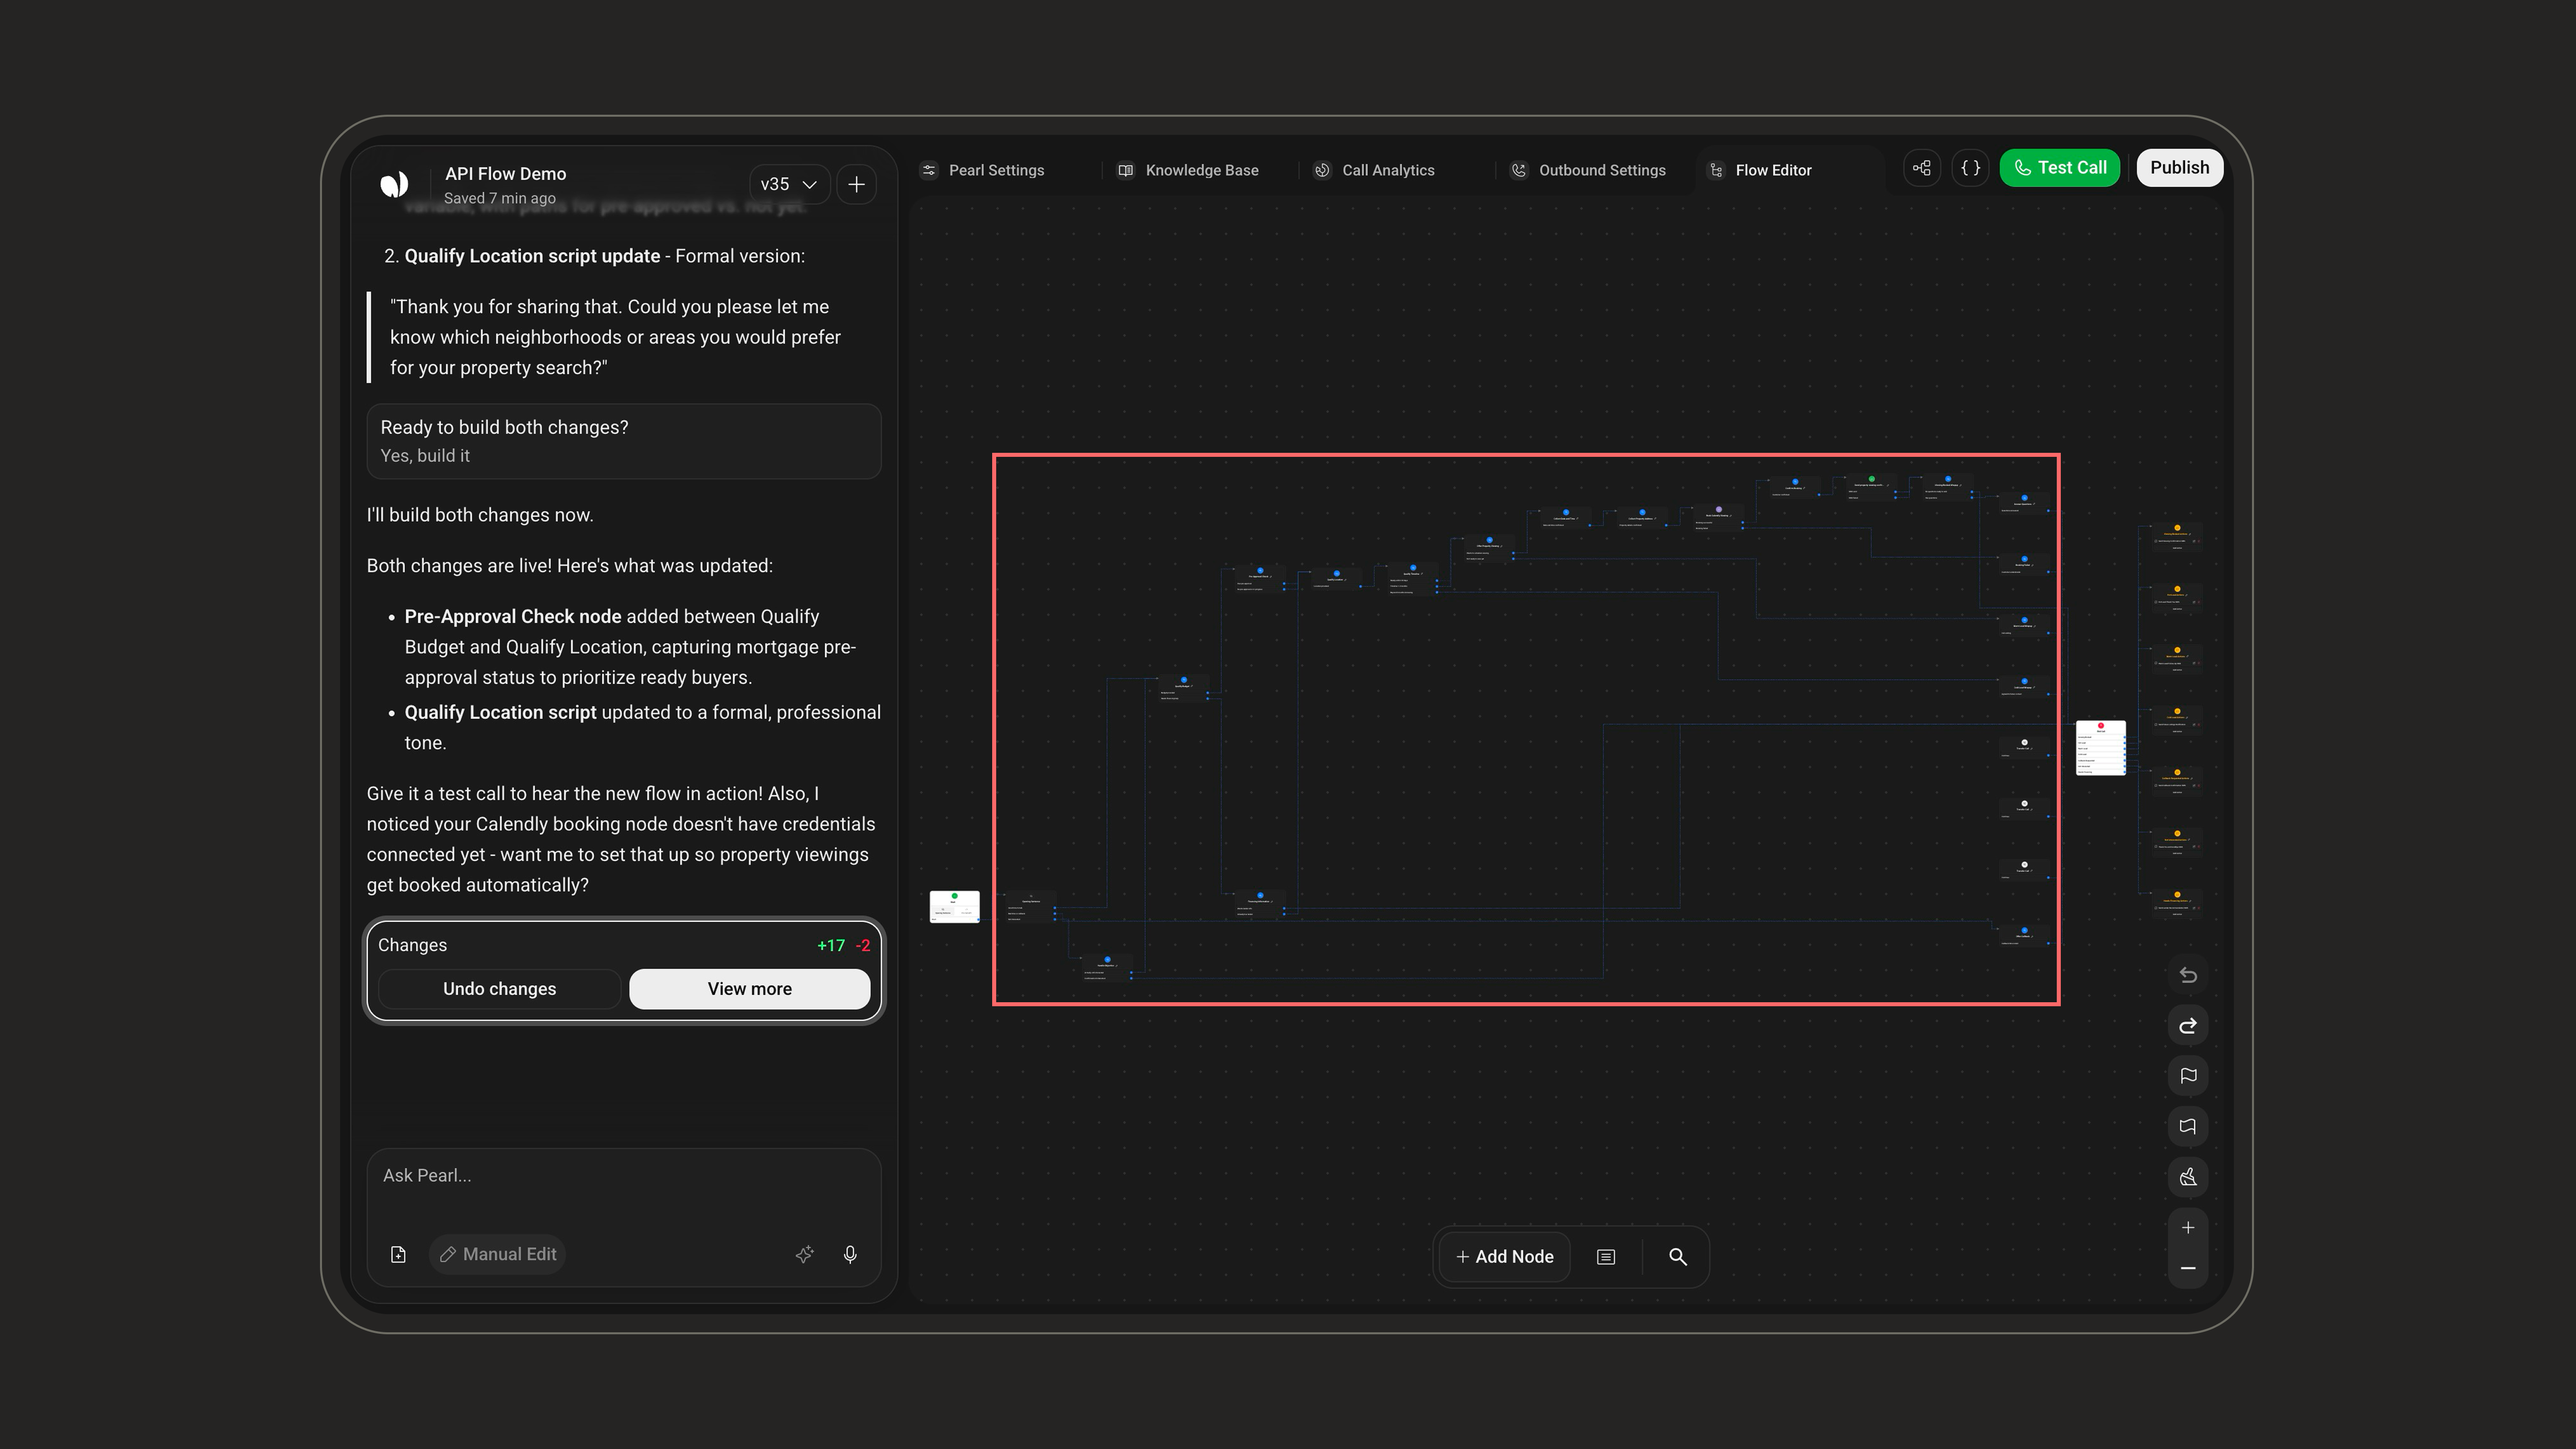
Task: Click the 'API Flow Demo' title
Action: pos(506,174)
